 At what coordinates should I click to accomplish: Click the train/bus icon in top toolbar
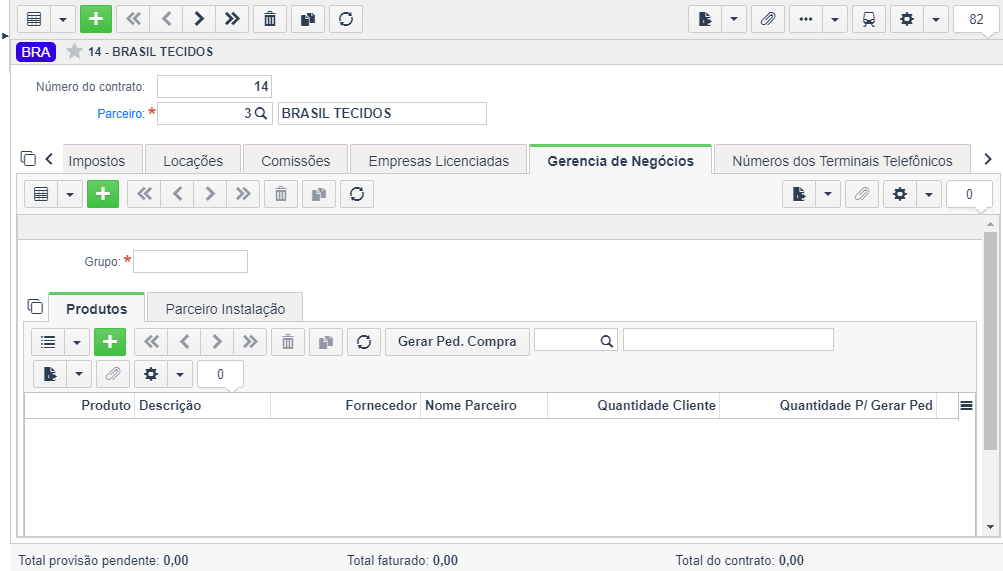tap(869, 19)
